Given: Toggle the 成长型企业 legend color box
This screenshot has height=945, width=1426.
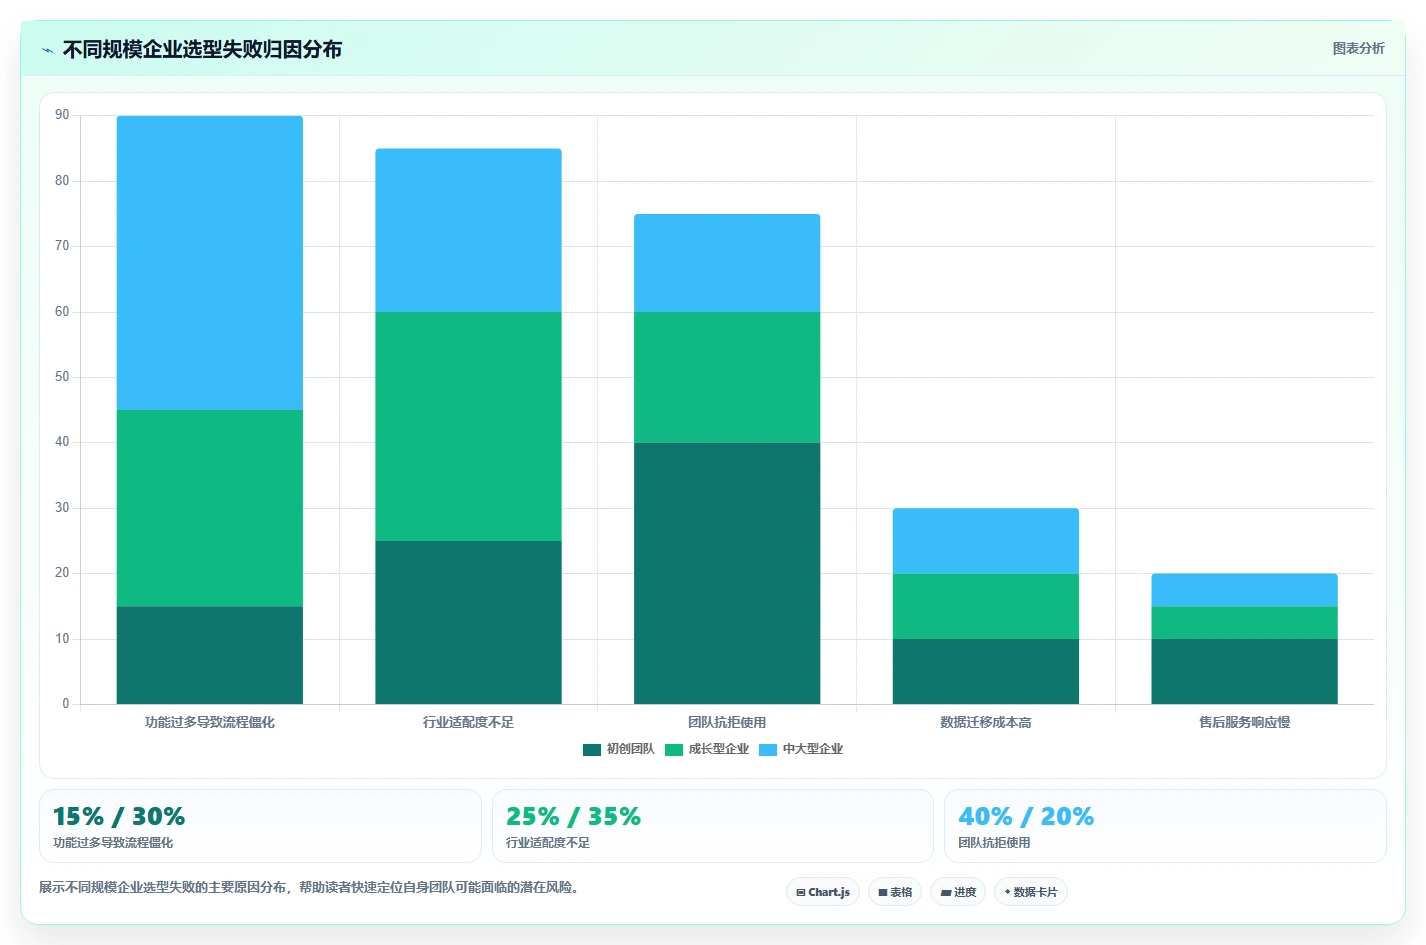Looking at the screenshot, I should point(674,749).
